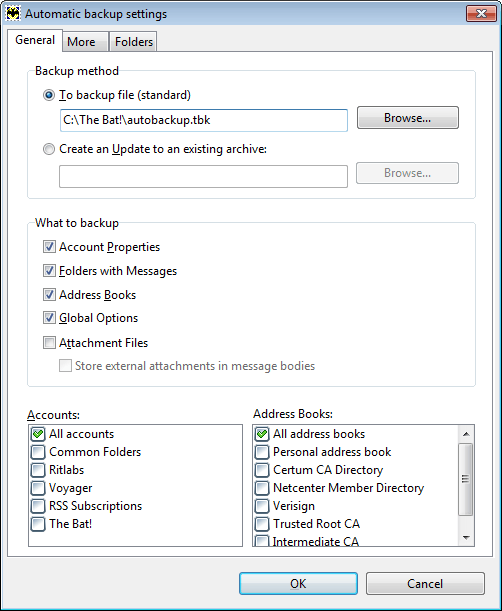Select 'To backup file (standard)' radio button
Viewport: 502px width, 611px height.
click(x=49, y=95)
